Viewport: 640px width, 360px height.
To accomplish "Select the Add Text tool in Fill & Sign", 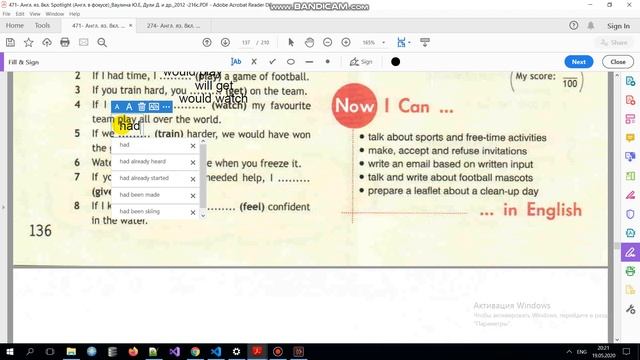I will point(236,62).
